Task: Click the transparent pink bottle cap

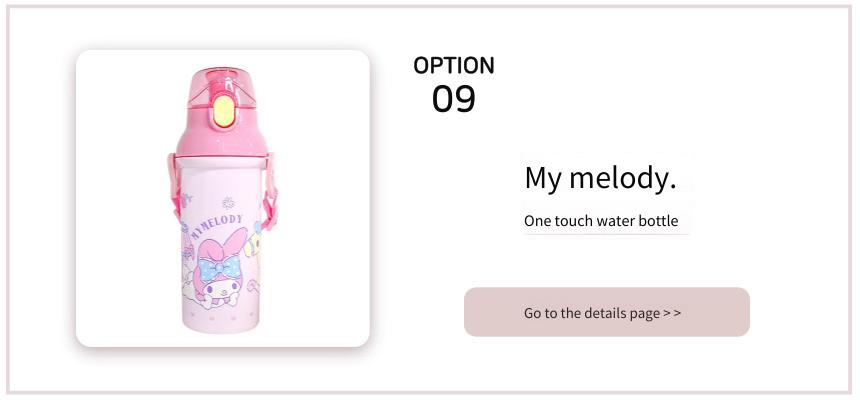Action: [222, 91]
